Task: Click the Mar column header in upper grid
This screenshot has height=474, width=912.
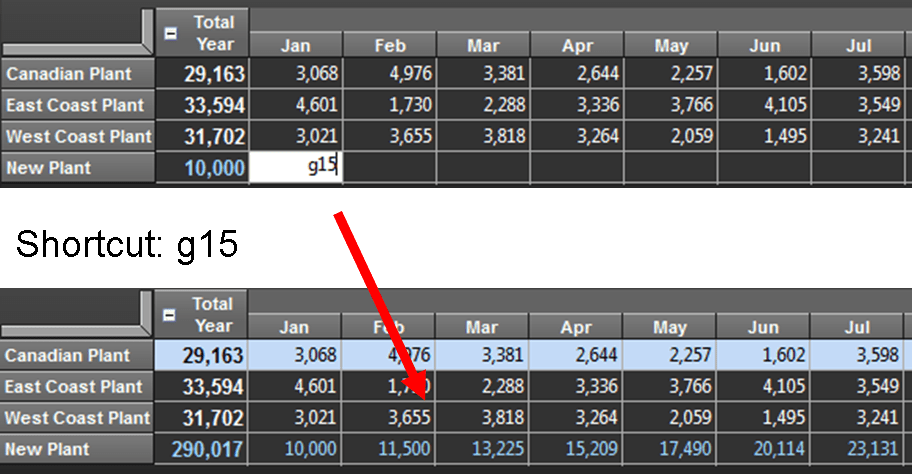Action: point(483,45)
